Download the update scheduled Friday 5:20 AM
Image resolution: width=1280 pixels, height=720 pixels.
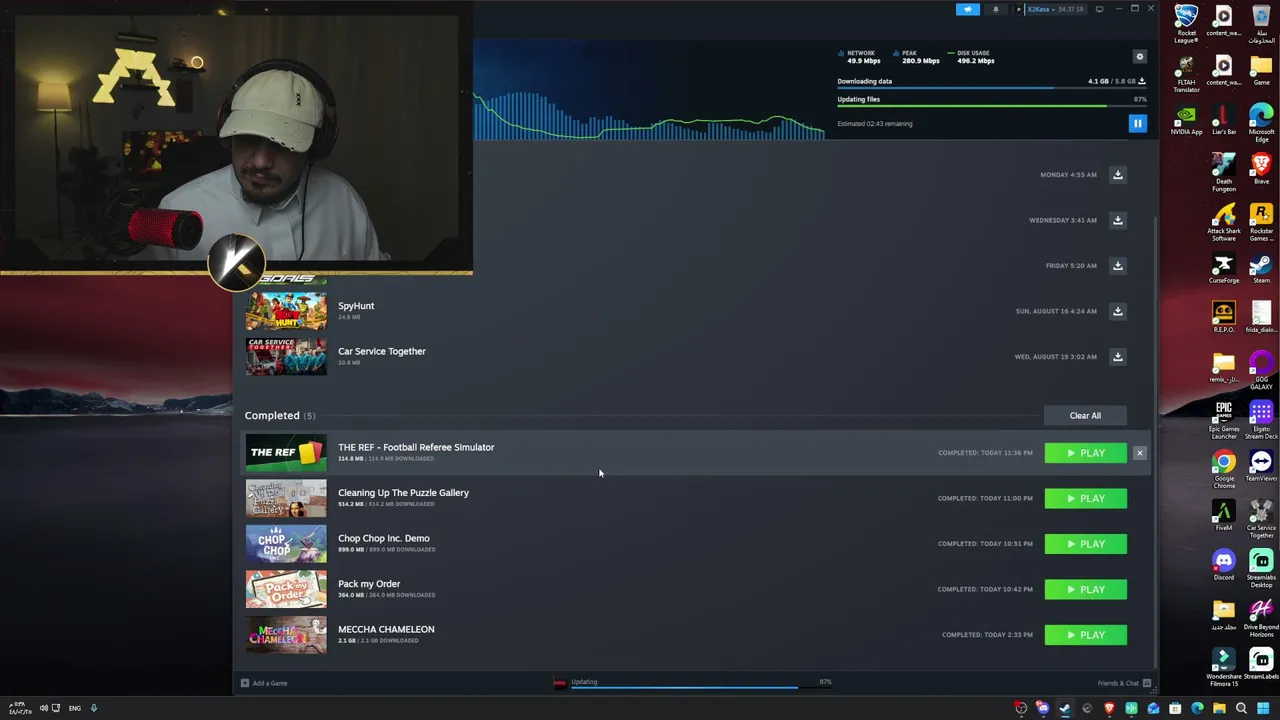point(1118,266)
